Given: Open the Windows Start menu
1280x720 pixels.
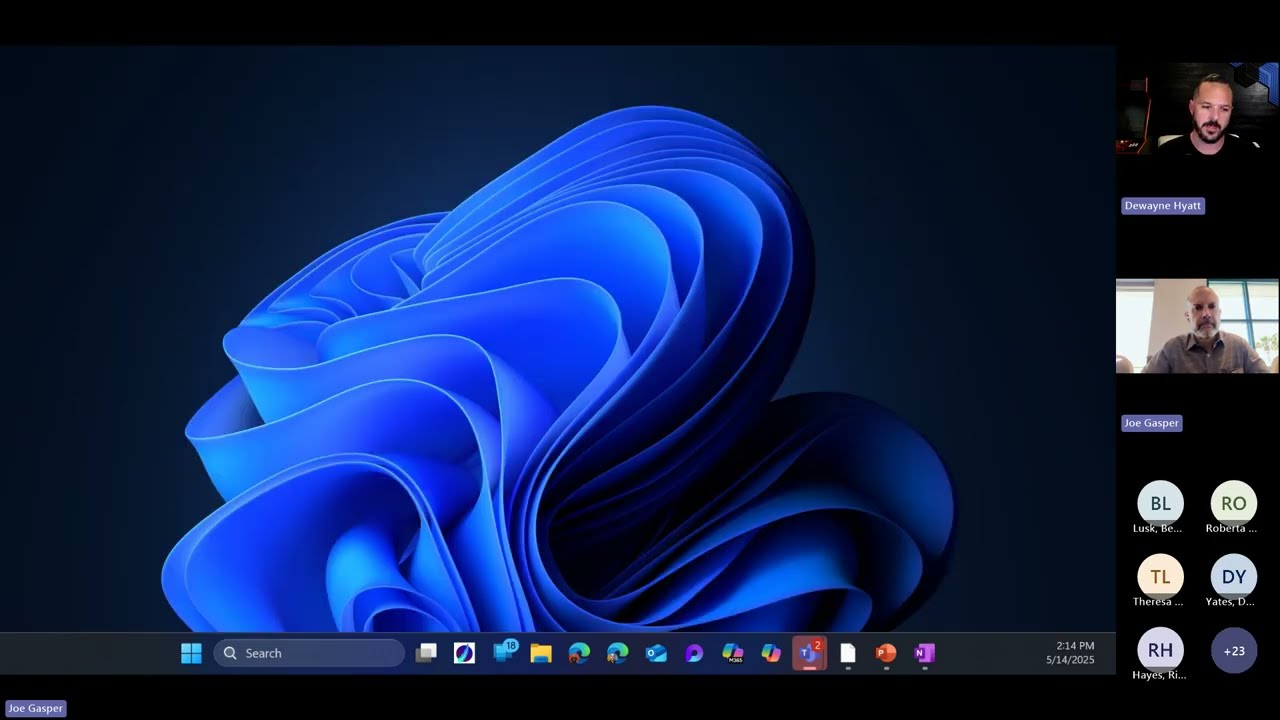Looking at the screenshot, I should click(x=191, y=653).
